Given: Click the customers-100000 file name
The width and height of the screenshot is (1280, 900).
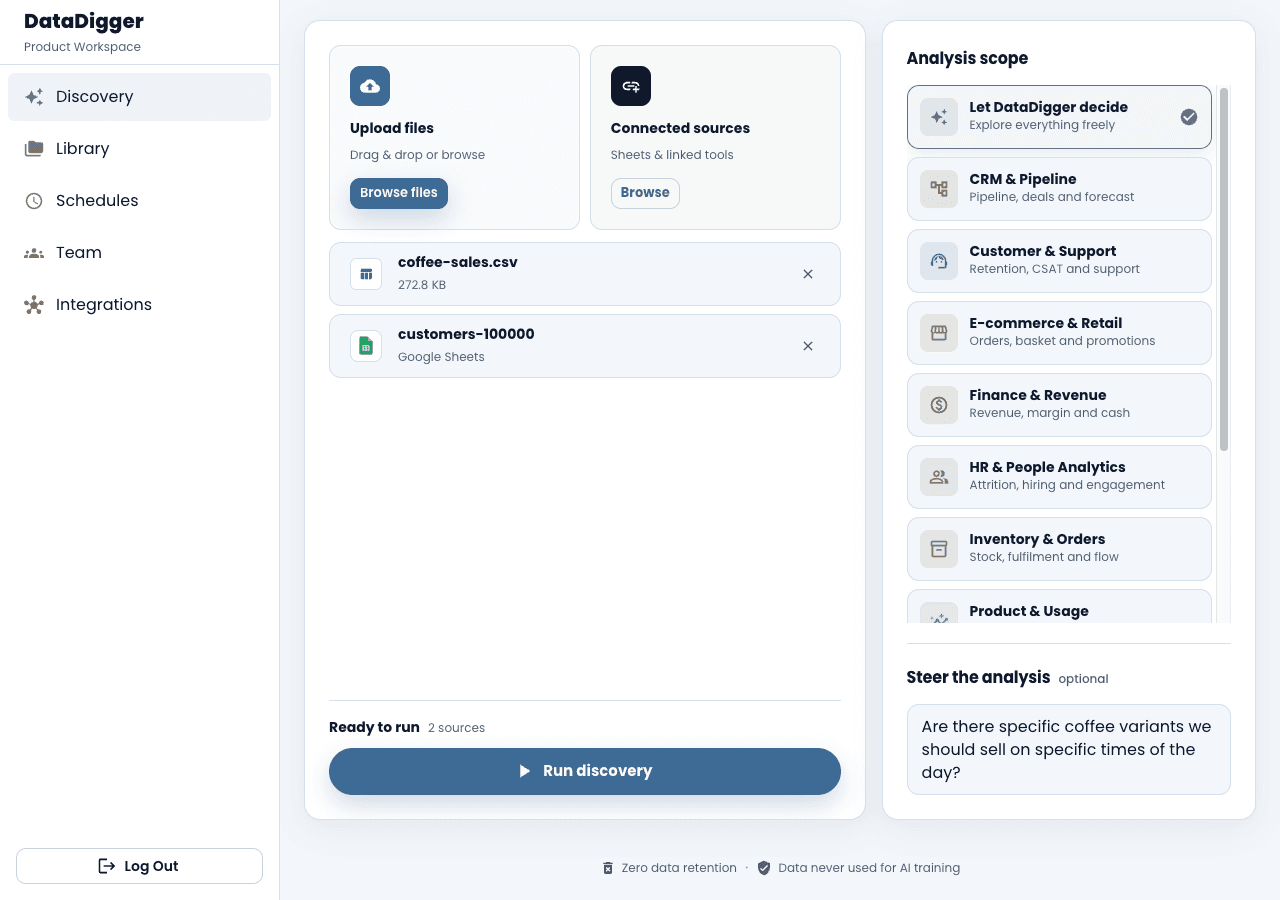Looking at the screenshot, I should (466, 335).
